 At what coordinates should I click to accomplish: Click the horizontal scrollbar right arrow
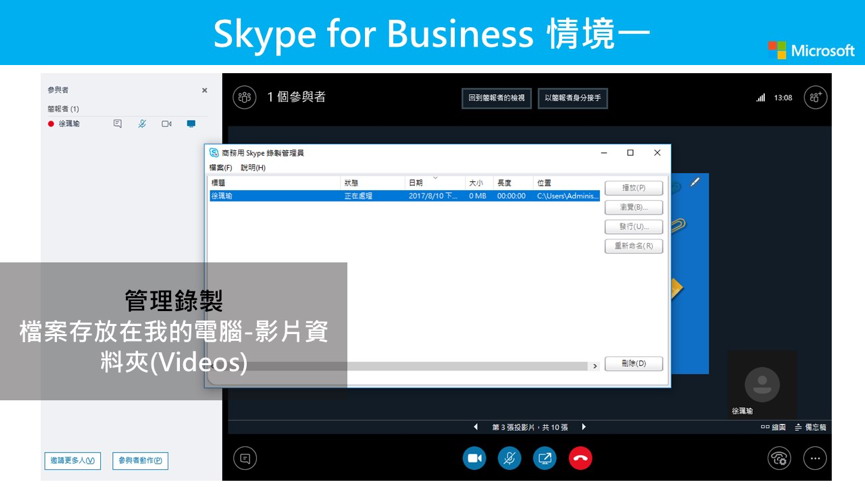click(x=595, y=366)
